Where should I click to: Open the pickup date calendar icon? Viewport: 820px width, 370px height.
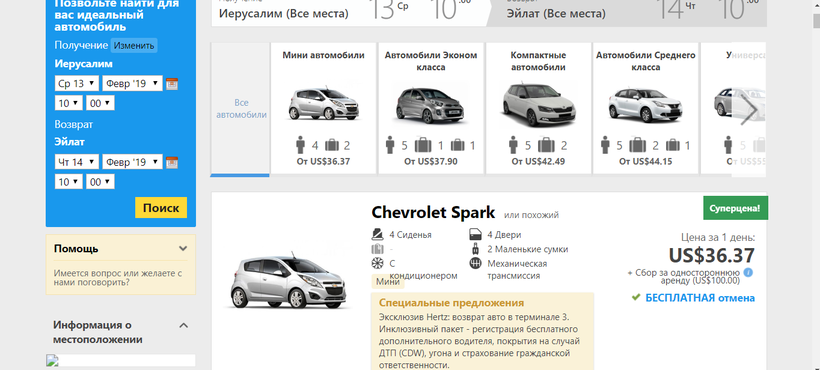point(172,84)
